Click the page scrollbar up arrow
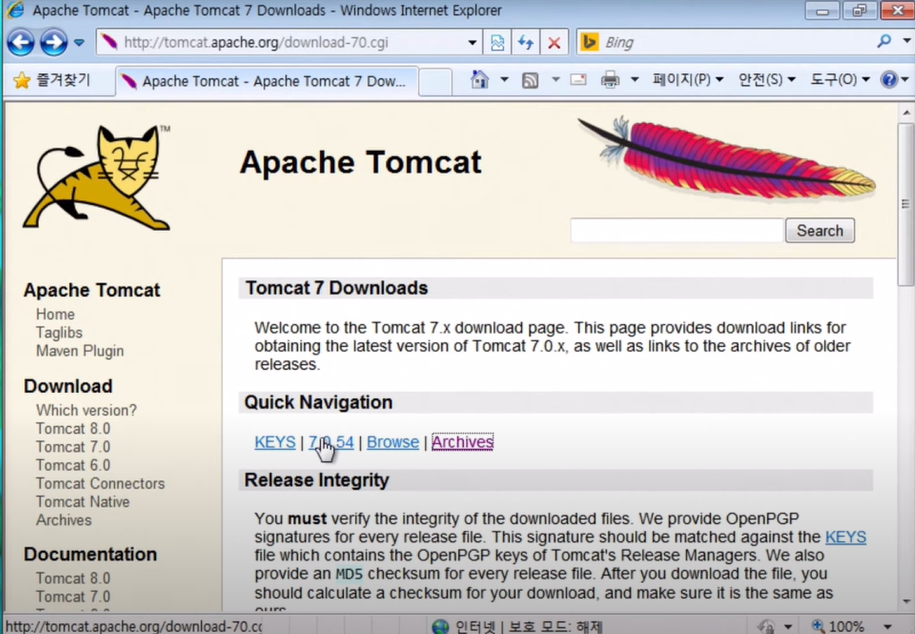Viewport: 915px width, 634px height. 906,112
